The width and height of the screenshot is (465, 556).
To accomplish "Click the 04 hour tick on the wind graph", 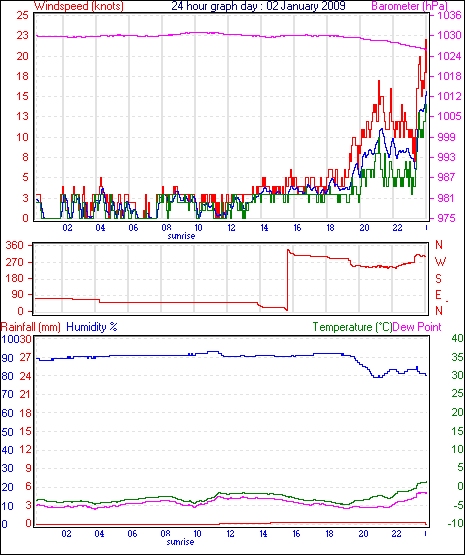I will point(100,228).
